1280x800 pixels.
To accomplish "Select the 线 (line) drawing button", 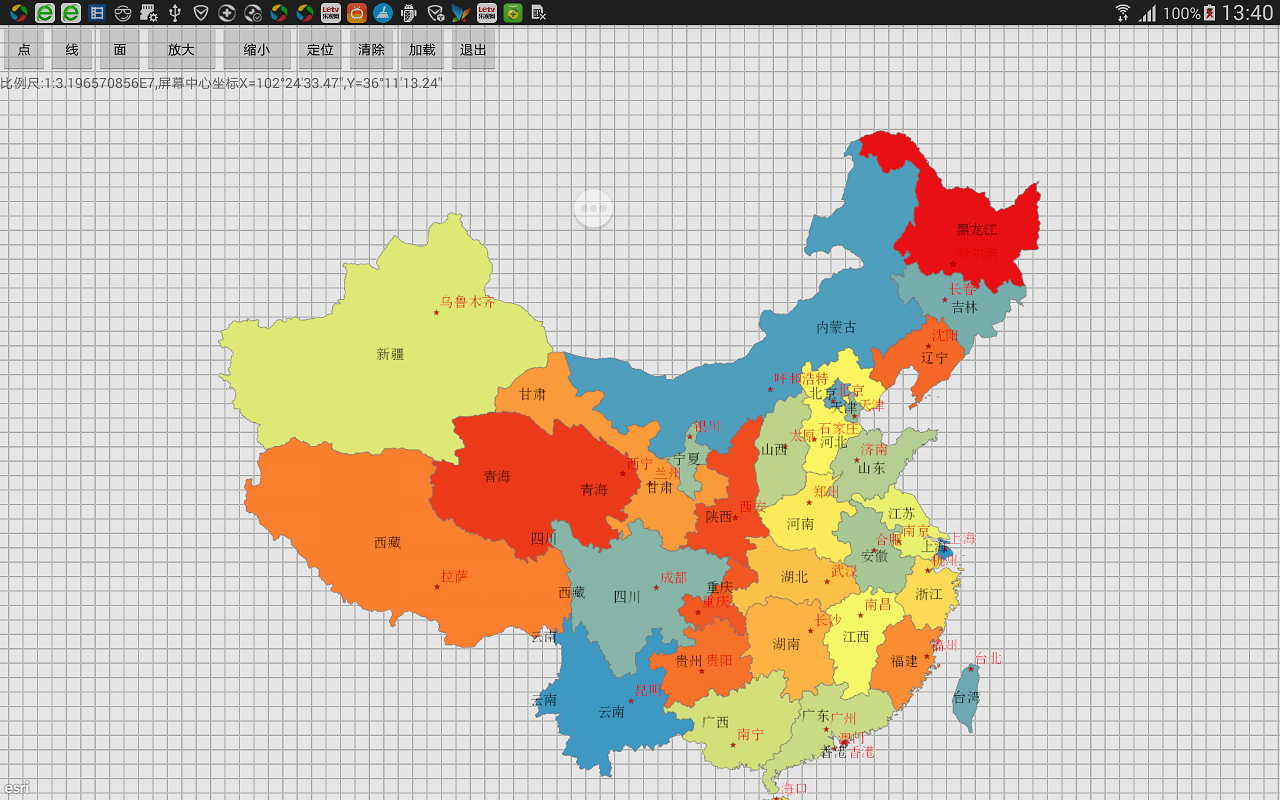I will tap(72, 49).
